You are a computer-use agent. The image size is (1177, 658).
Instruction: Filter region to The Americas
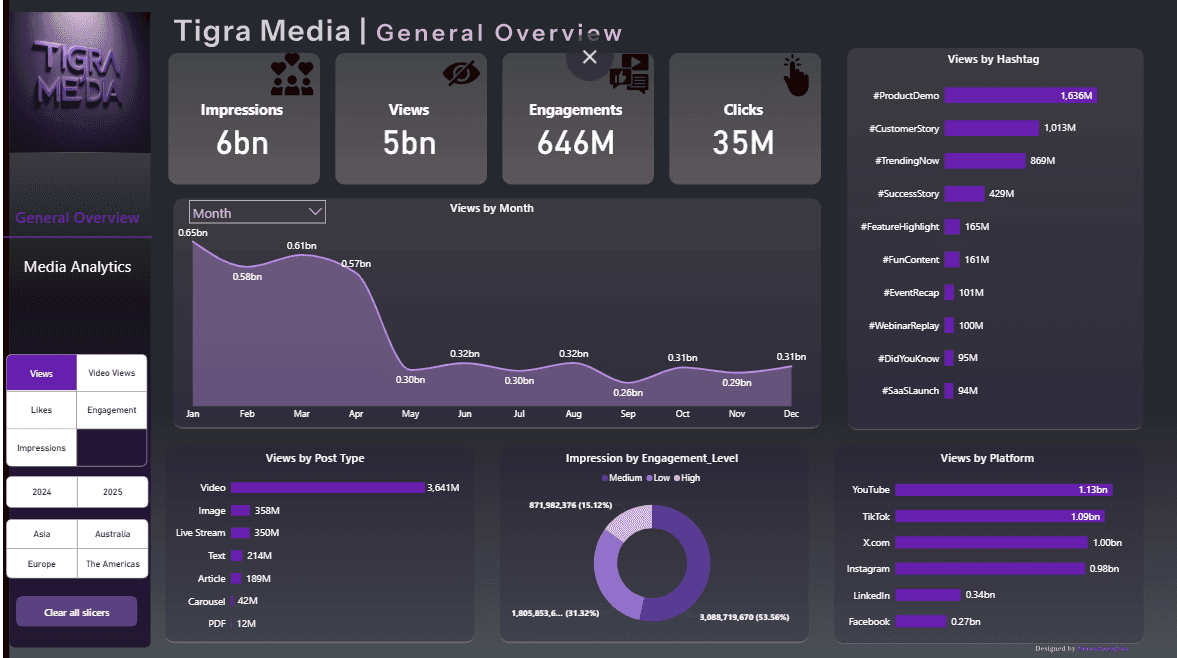pos(113,564)
